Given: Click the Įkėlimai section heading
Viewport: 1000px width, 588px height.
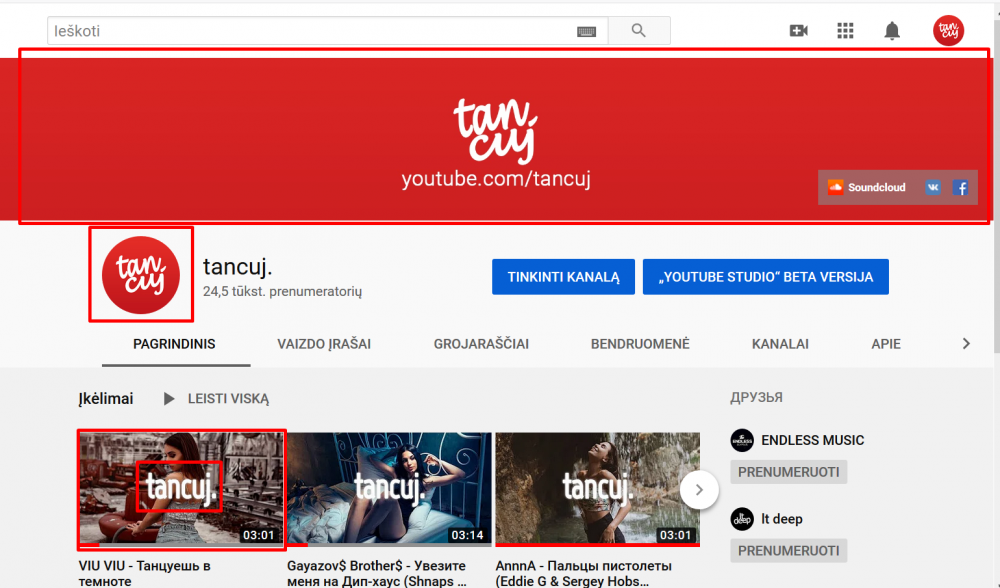Looking at the screenshot, I should click(106, 399).
